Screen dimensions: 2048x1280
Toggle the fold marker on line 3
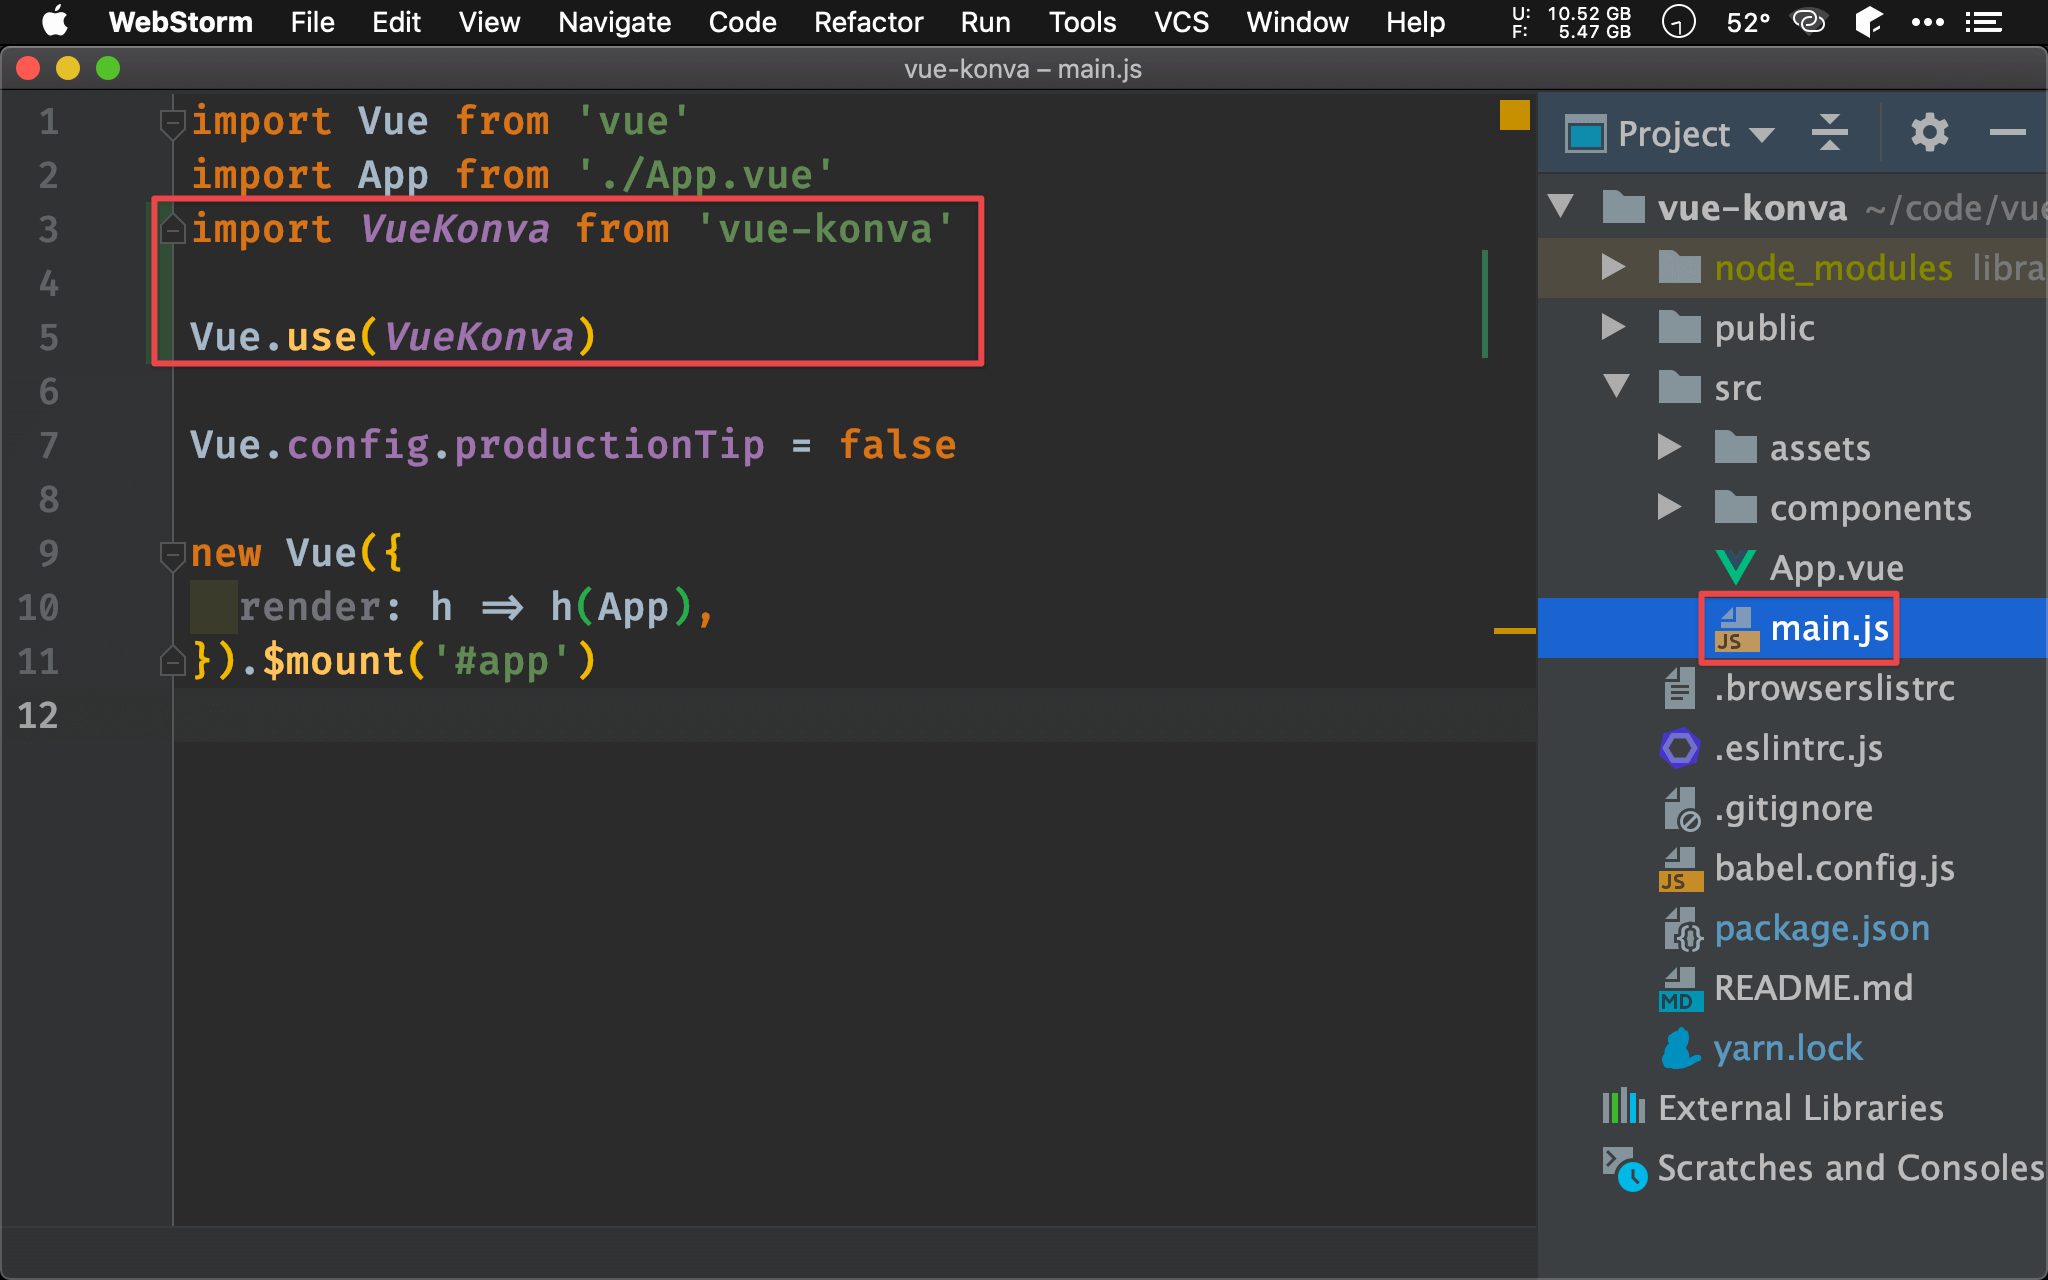click(172, 230)
